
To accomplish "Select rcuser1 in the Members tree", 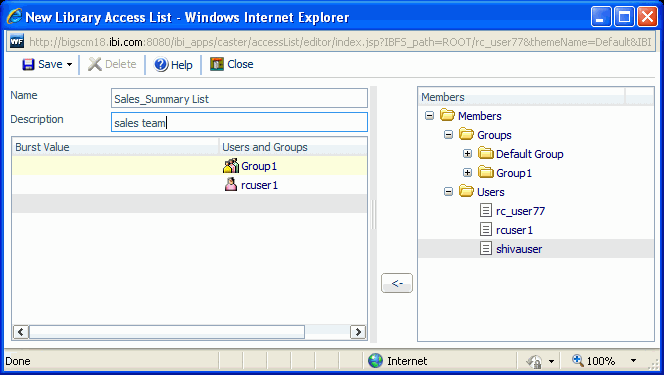I will 514,230.
